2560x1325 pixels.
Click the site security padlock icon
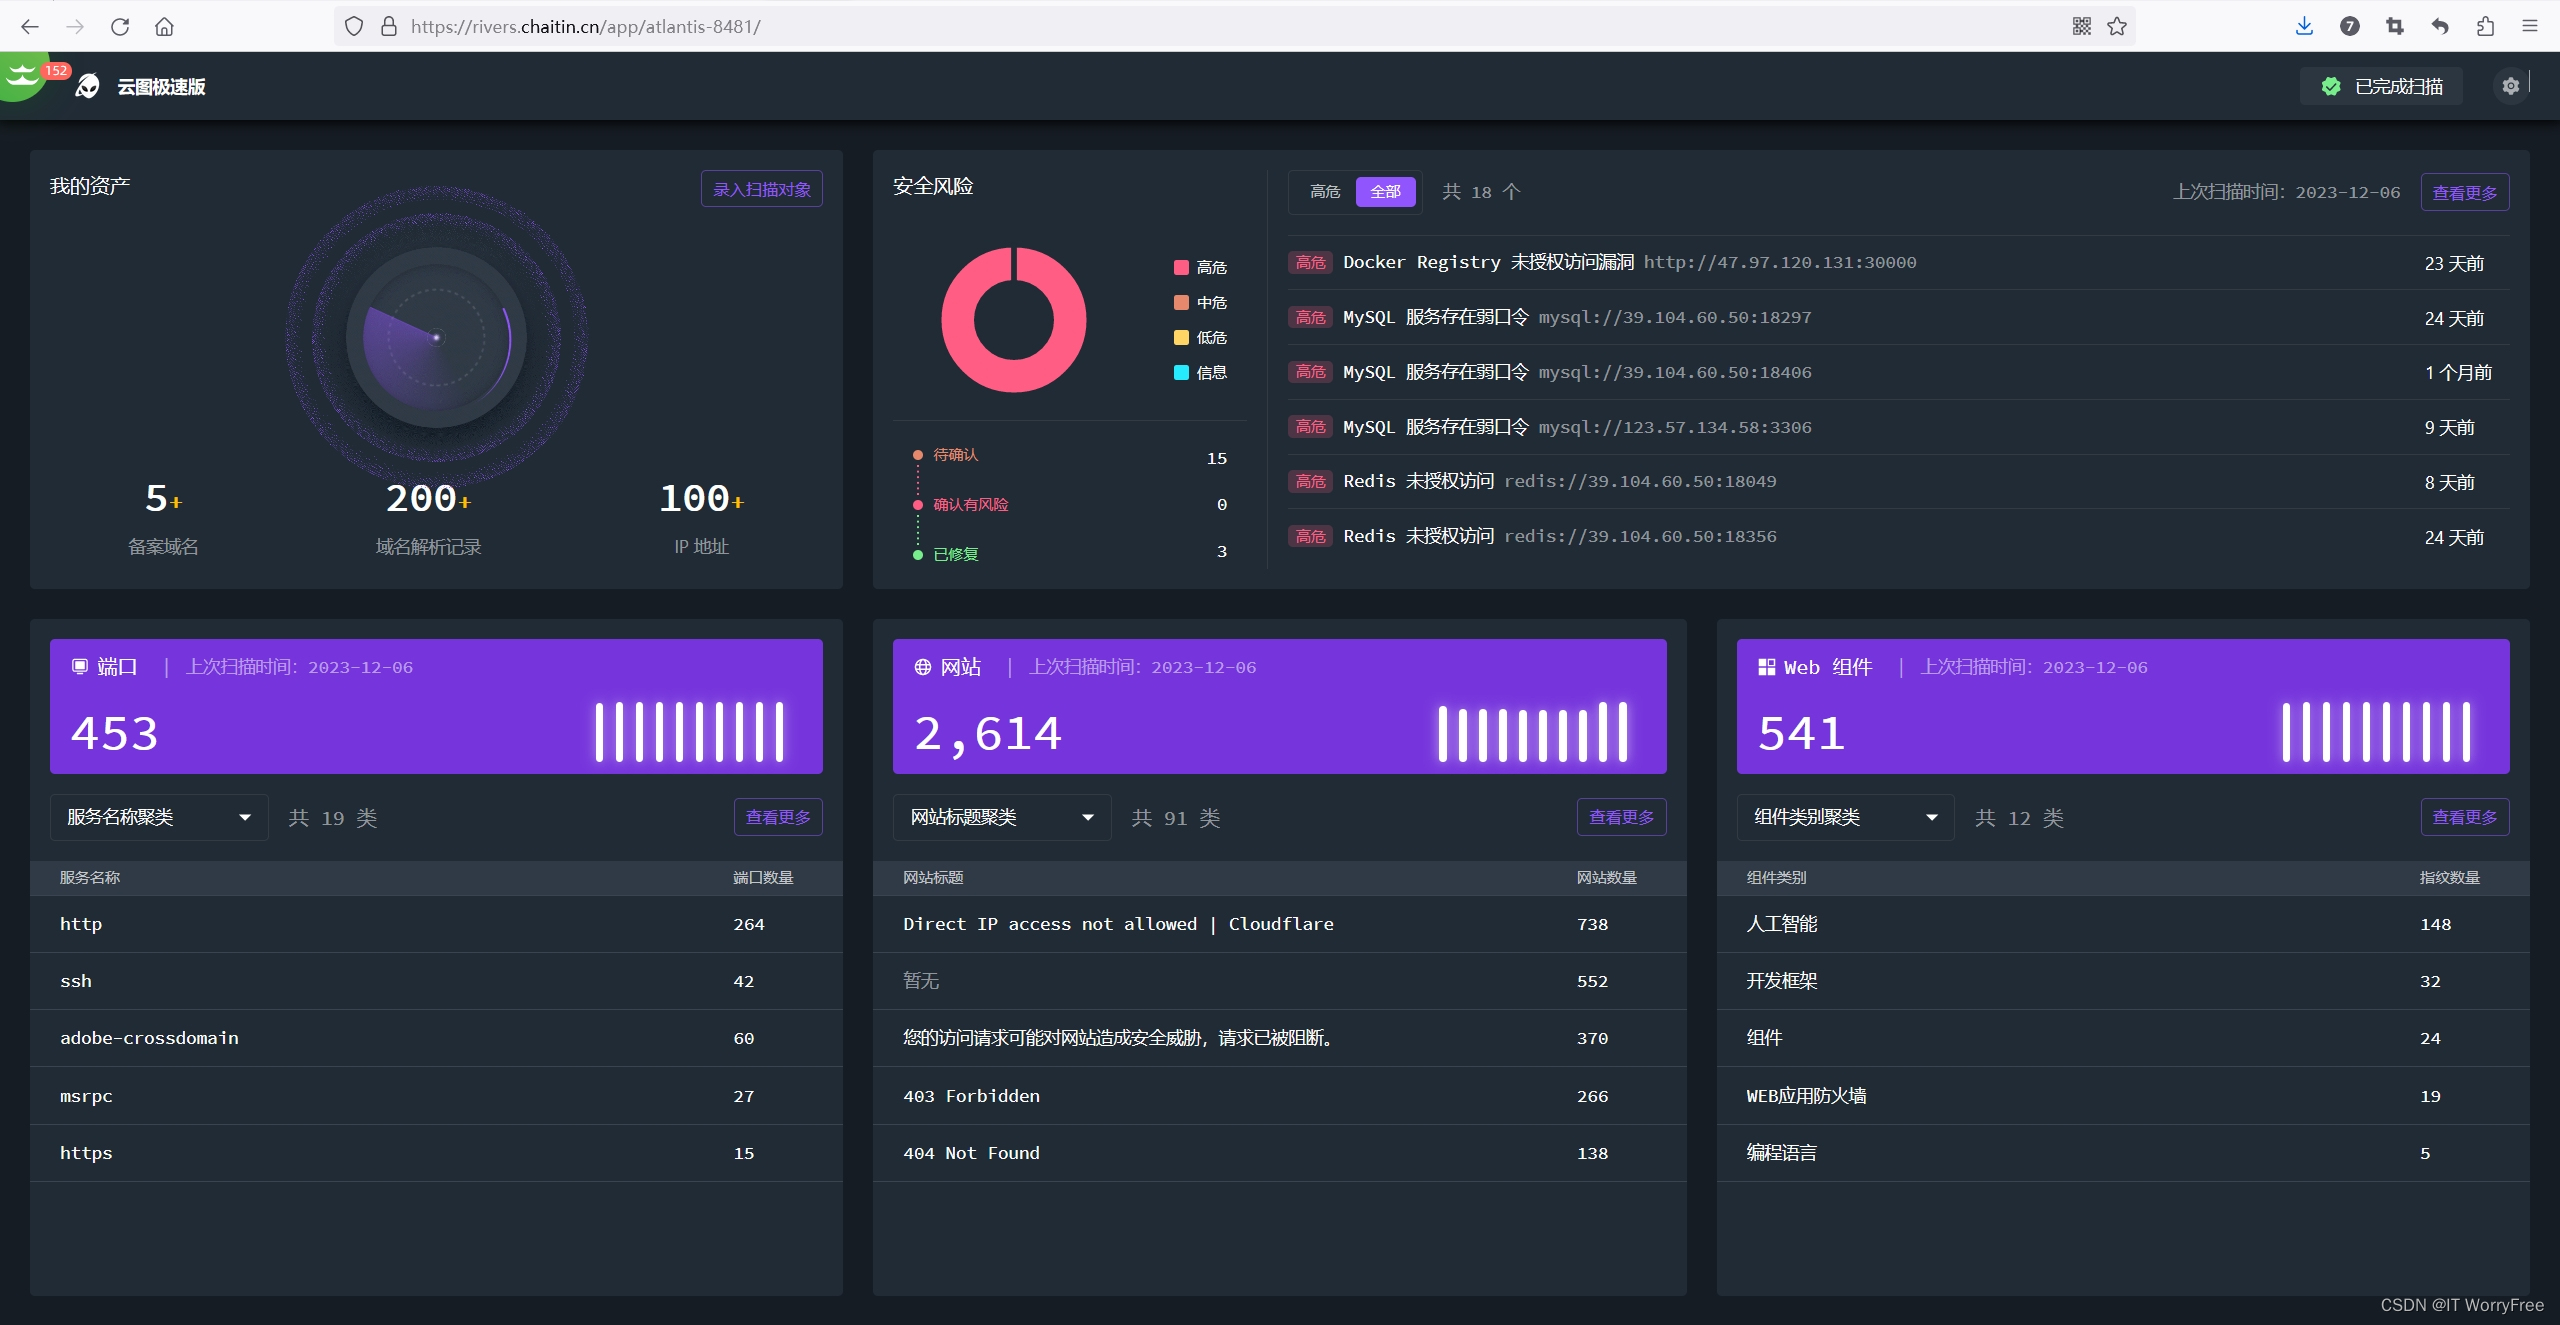pyautogui.click(x=389, y=27)
